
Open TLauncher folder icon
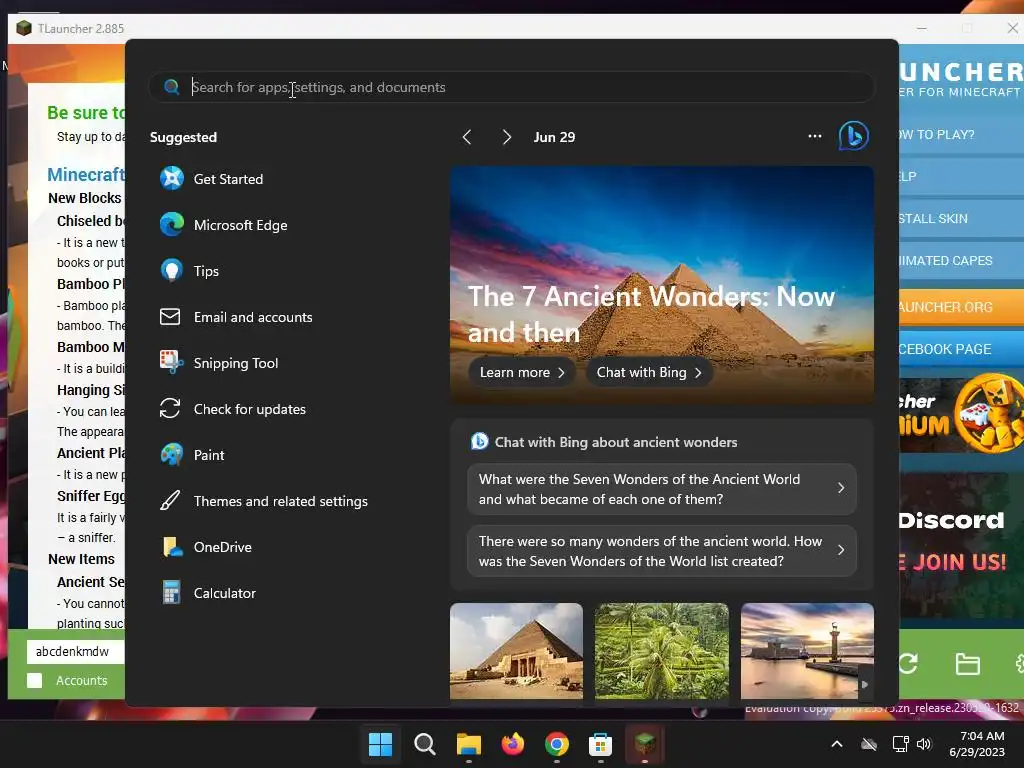967,664
